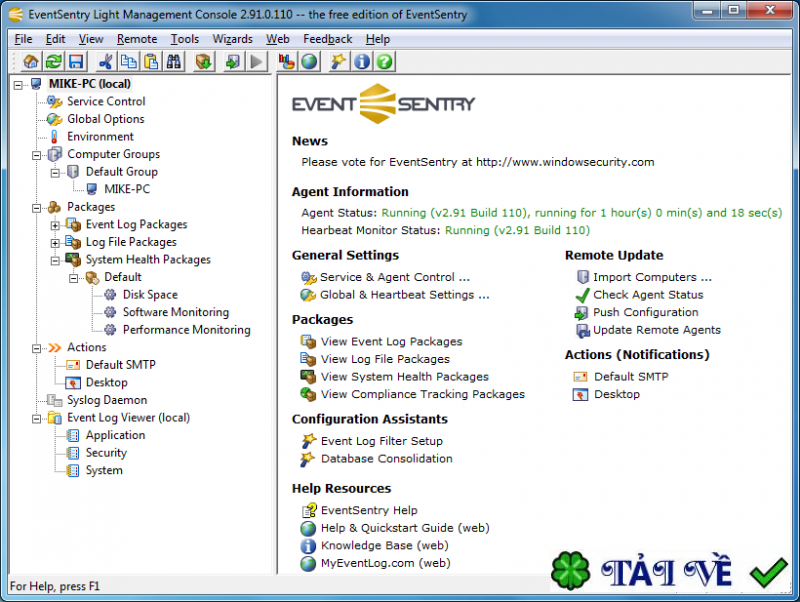Click the binoculars Find icon
This screenshot has width=800, height=602.
pyautogui.click(x=173, y=62)
